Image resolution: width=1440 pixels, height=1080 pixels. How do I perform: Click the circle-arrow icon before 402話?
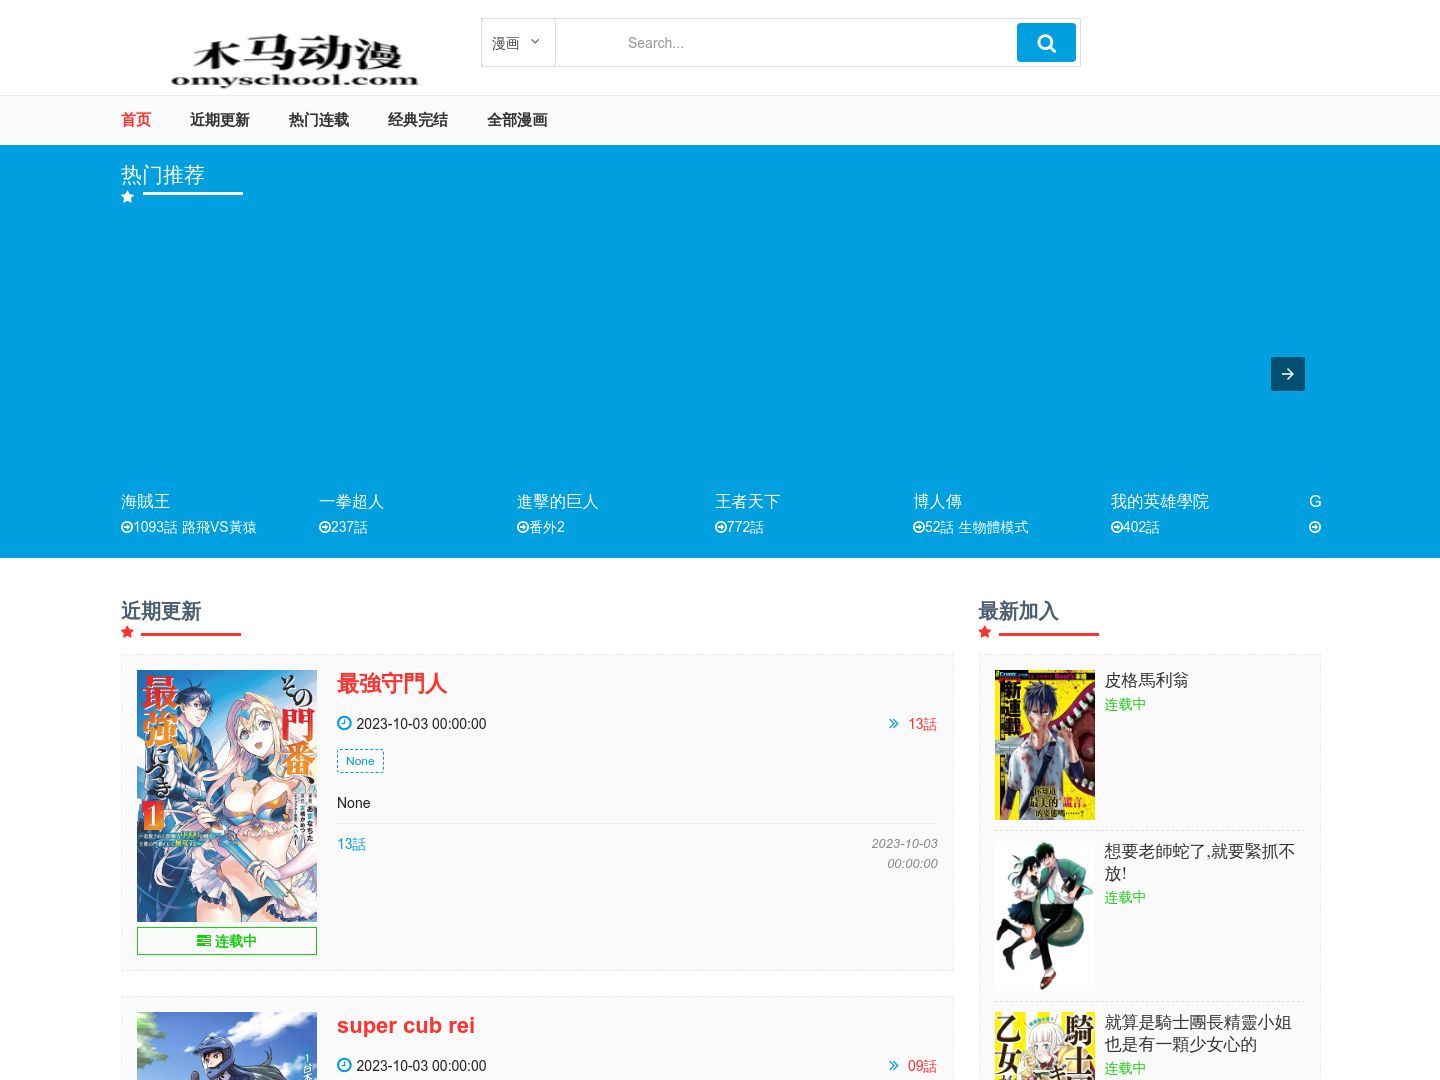1117,527
